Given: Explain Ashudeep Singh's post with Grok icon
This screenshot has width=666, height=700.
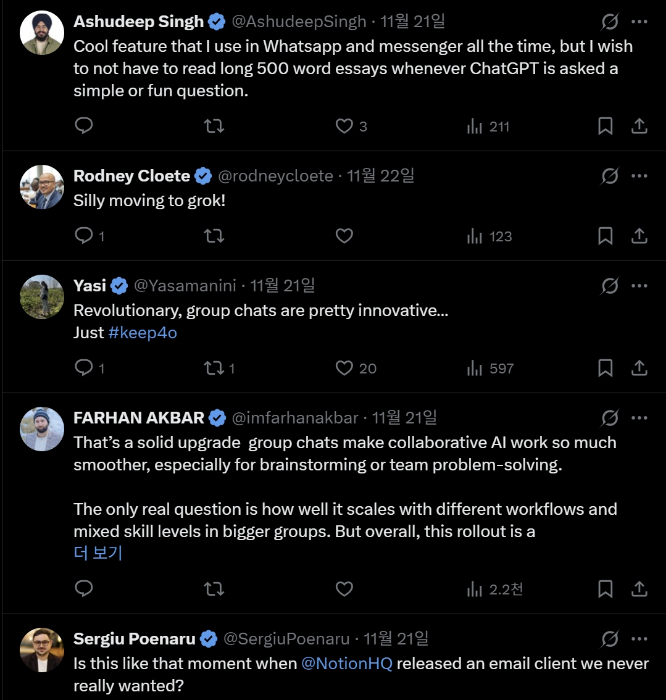Looking at the screenshot, I should tap(608, 22).
